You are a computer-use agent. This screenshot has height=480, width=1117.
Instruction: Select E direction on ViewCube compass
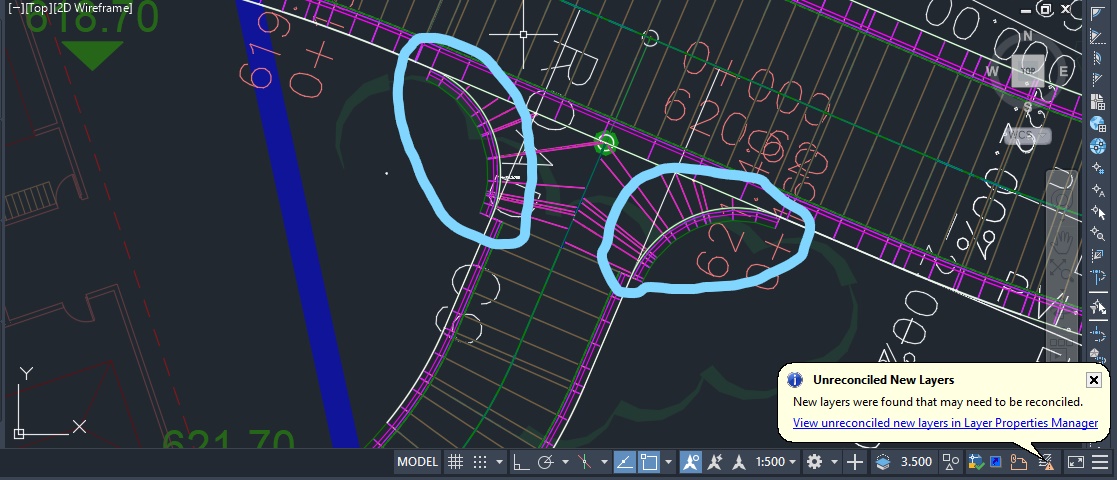tap(1064, 71)
